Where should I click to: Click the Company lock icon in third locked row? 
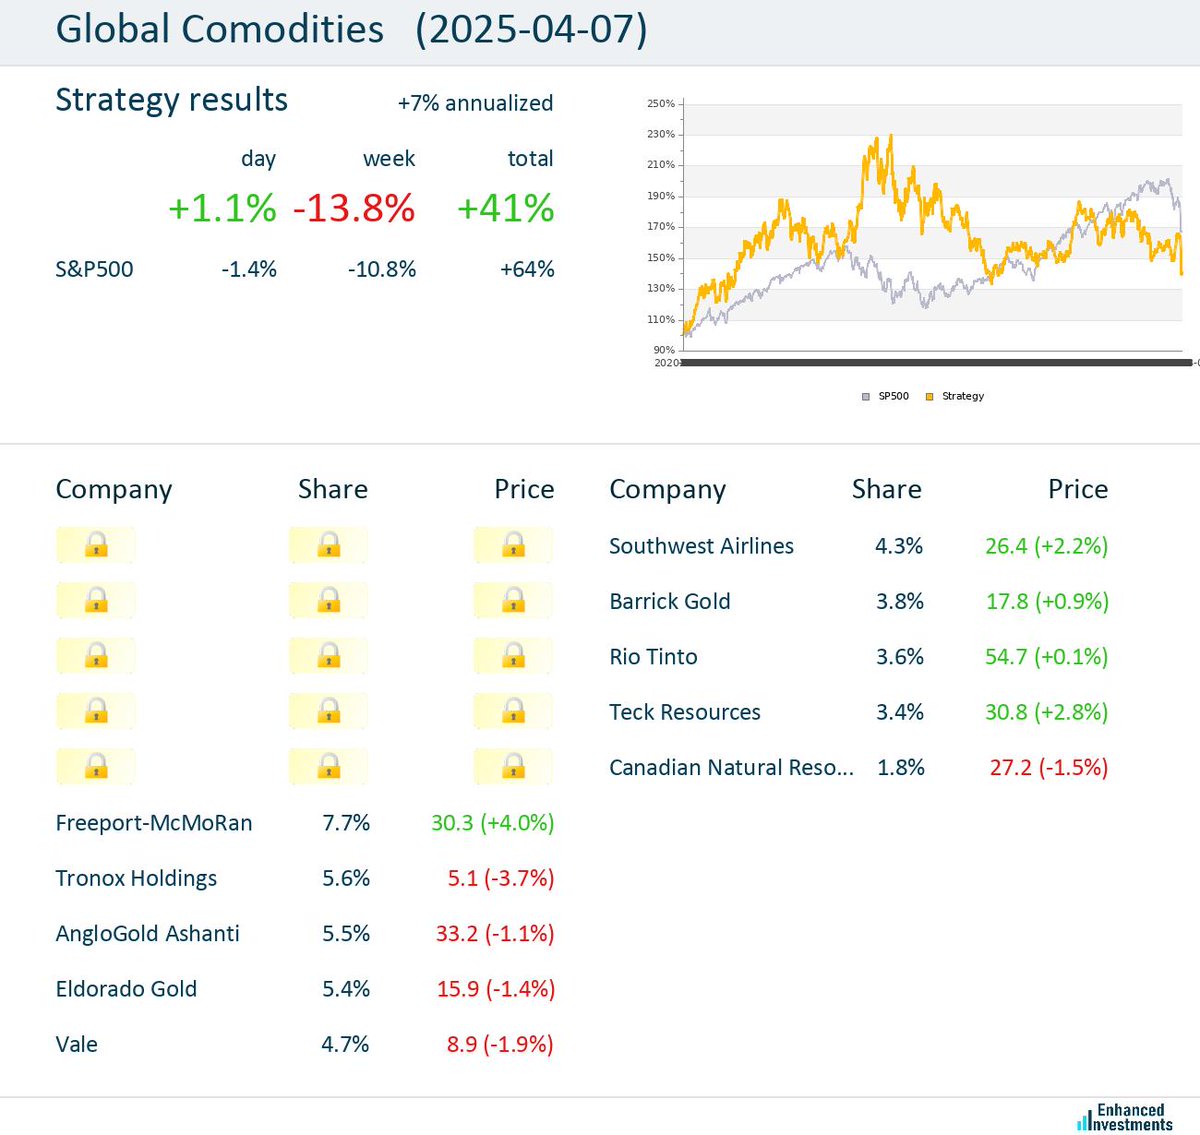(x=96, y=656)
